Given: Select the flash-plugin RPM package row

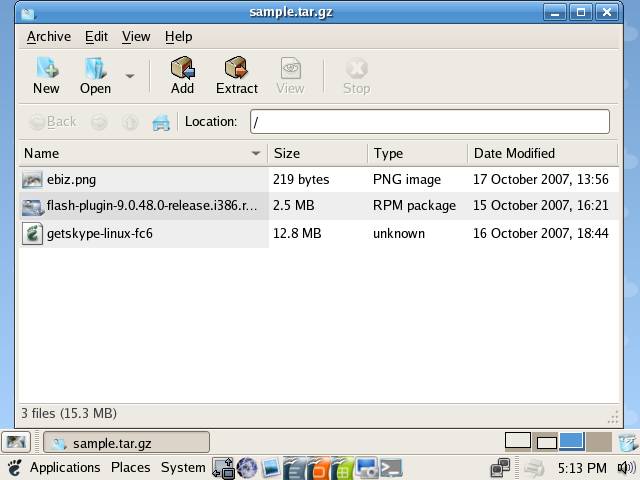Looking at the screenshot, I should (150, 206).
